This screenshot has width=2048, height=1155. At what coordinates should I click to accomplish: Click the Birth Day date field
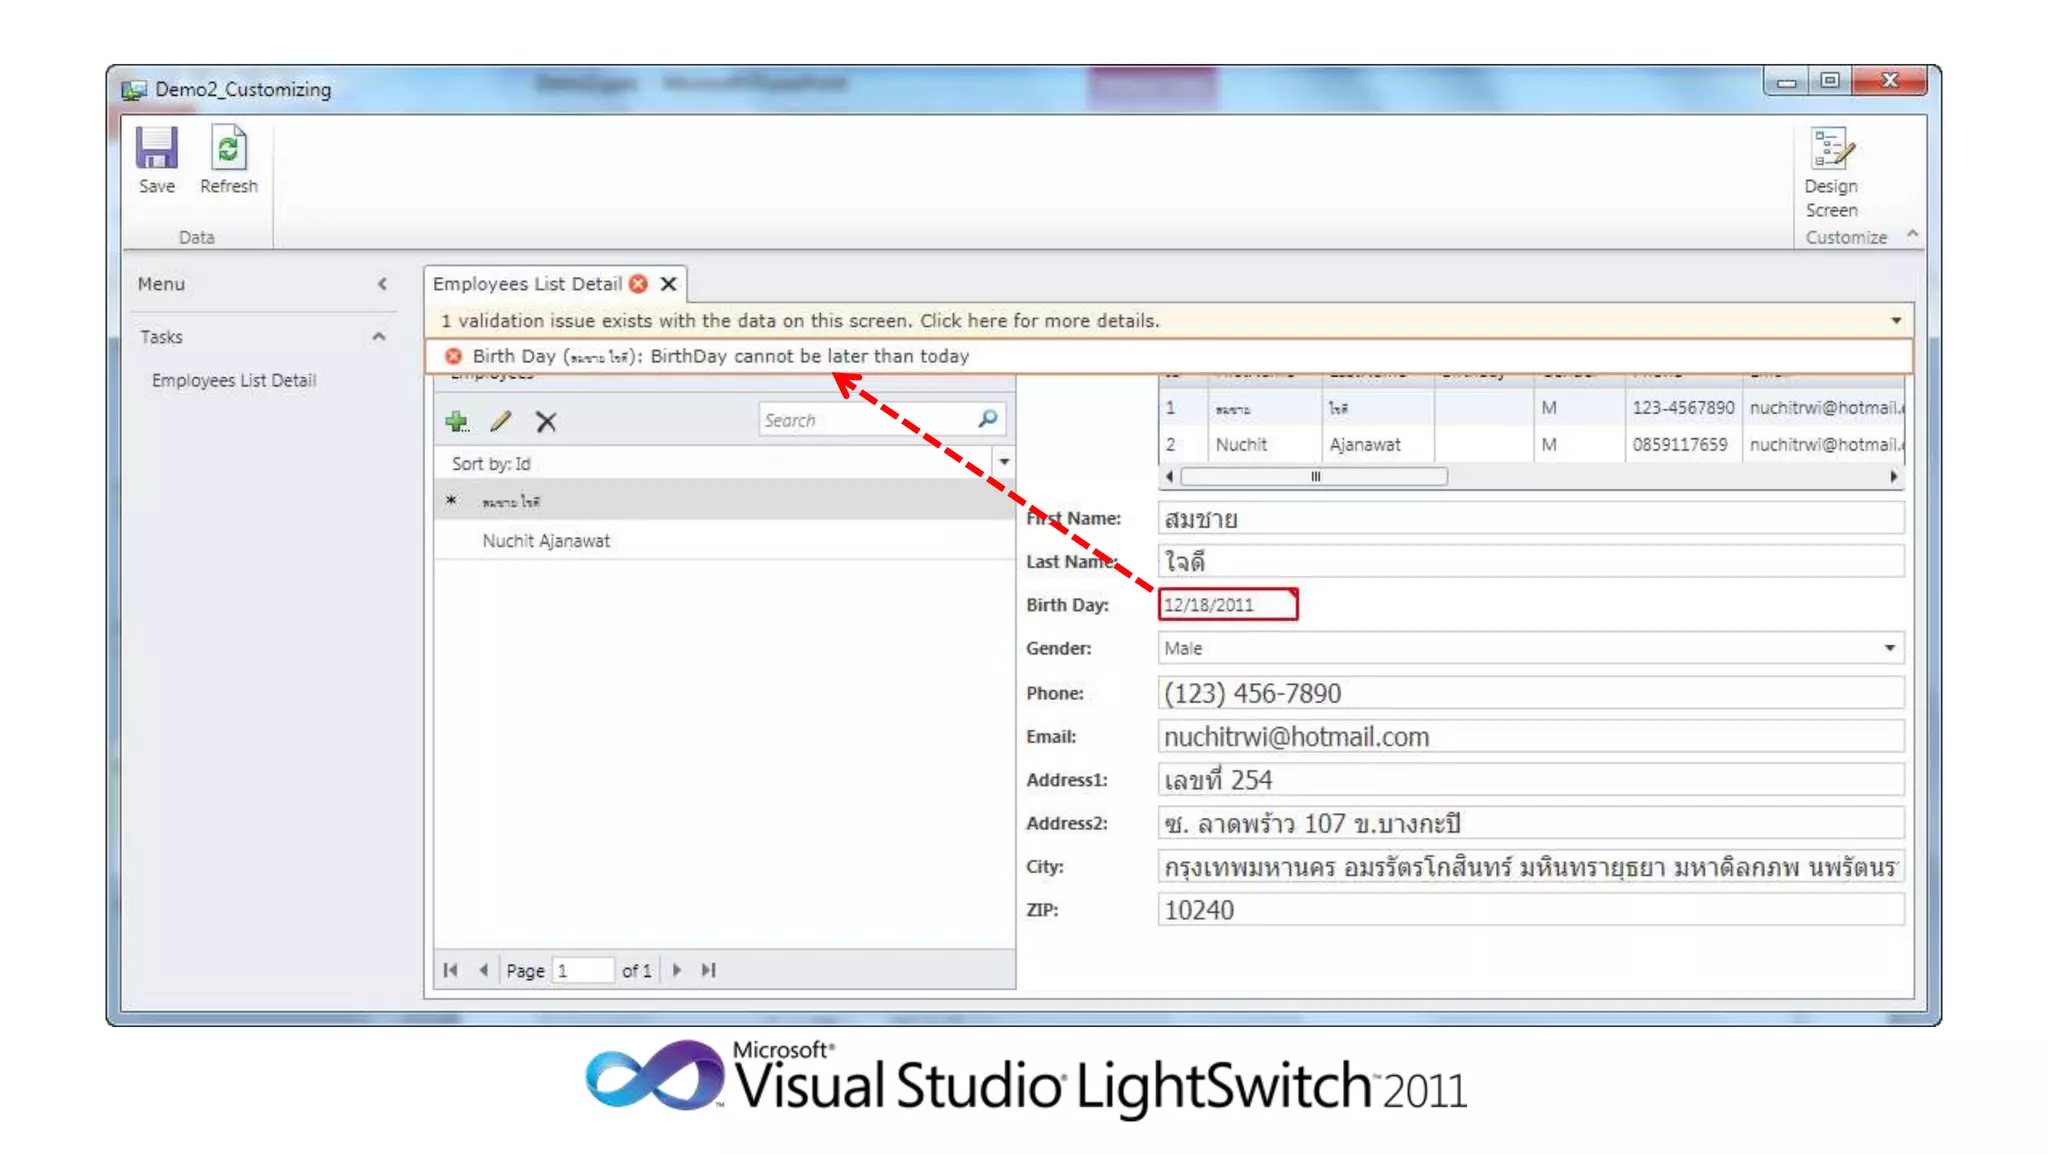(x=1226, y=605)
